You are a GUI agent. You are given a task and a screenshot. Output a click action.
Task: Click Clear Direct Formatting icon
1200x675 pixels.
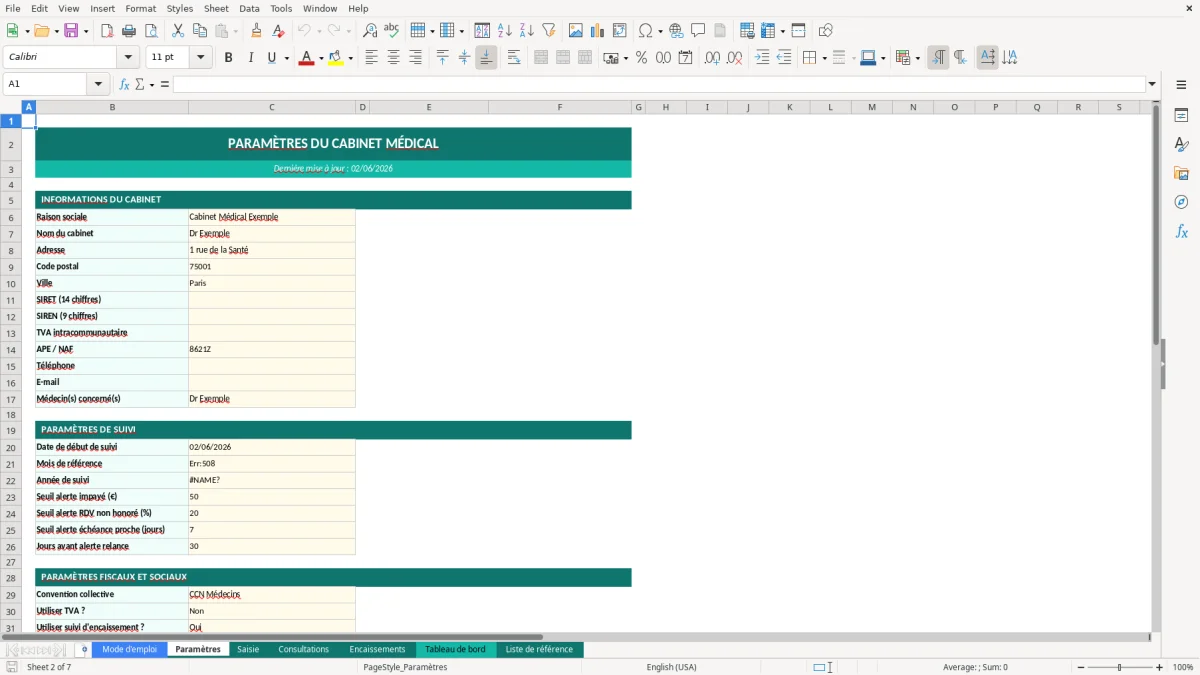[x=278, y=31]
